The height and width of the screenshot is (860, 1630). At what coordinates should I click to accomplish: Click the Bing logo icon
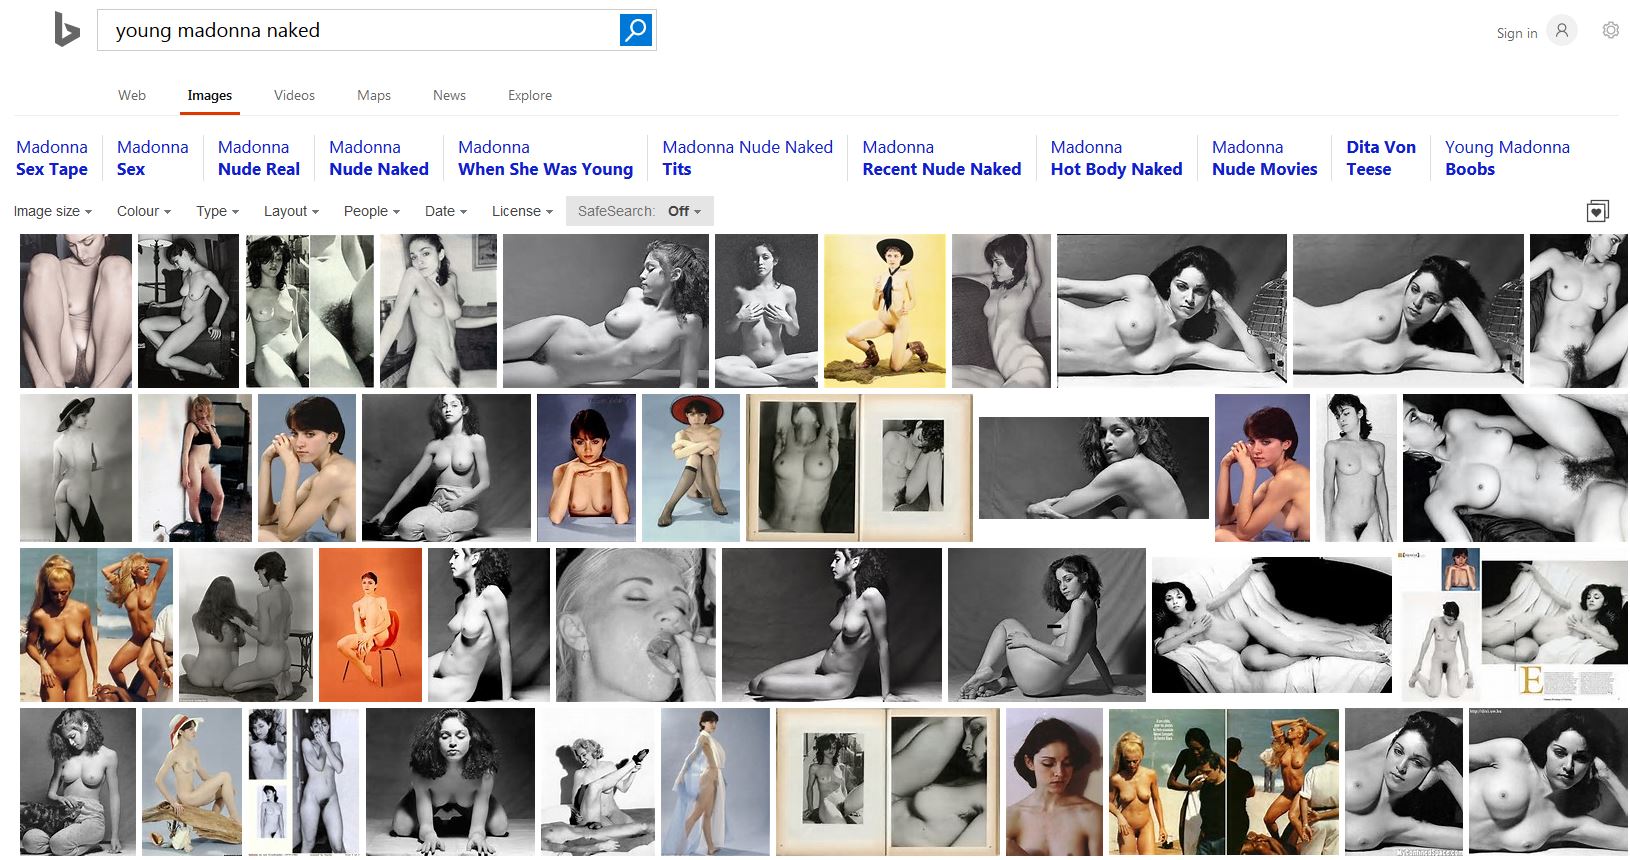[x=66, y=30]
